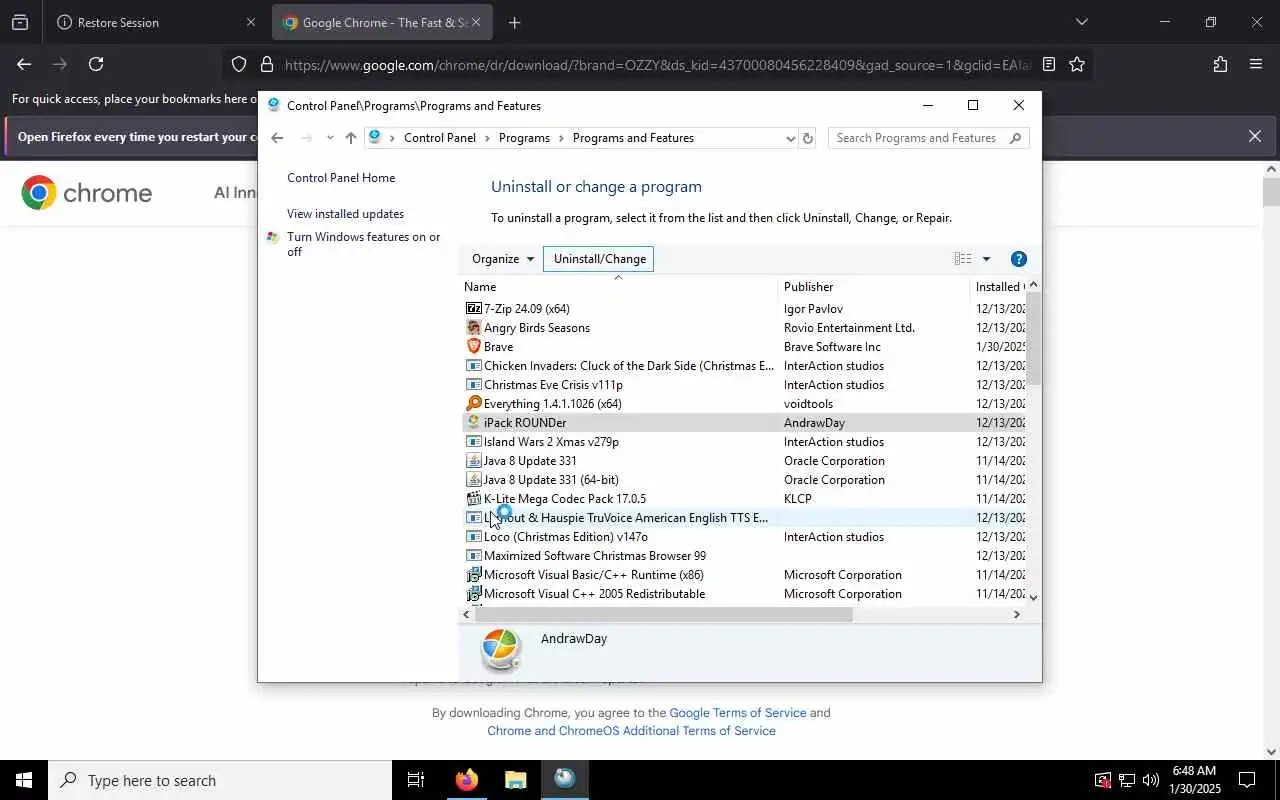Dismiss the Open Firefox every time notification

pyautogui.click(x=1254, y=136)
